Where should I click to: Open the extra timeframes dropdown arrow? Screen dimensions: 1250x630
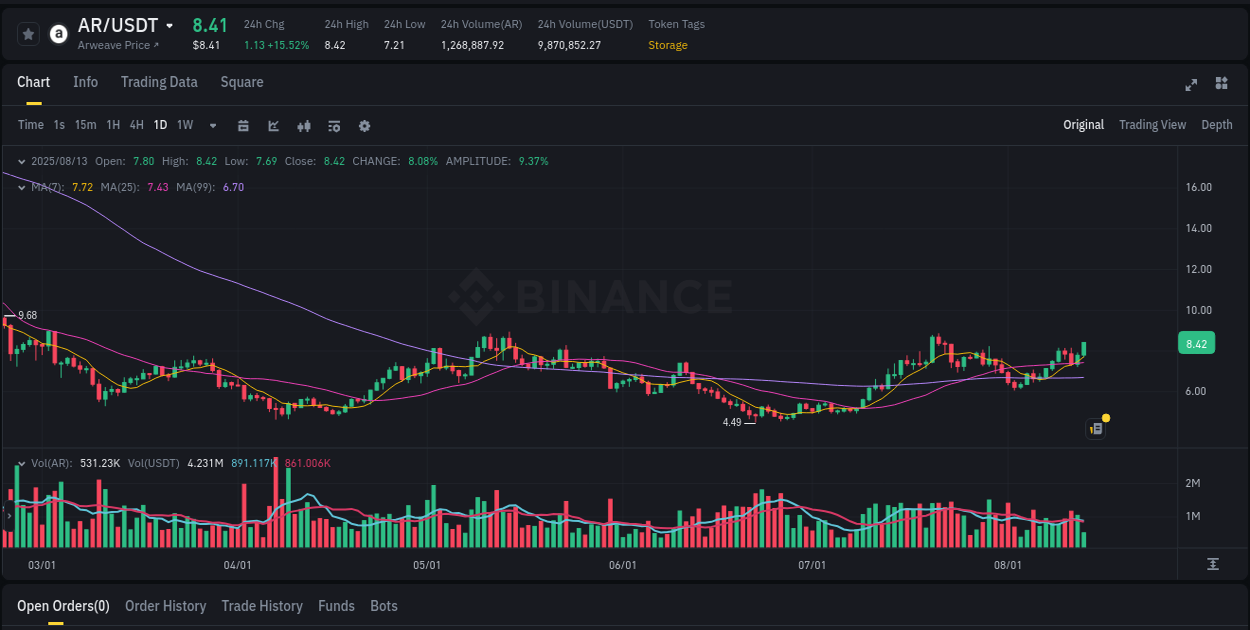pos(212,126)
